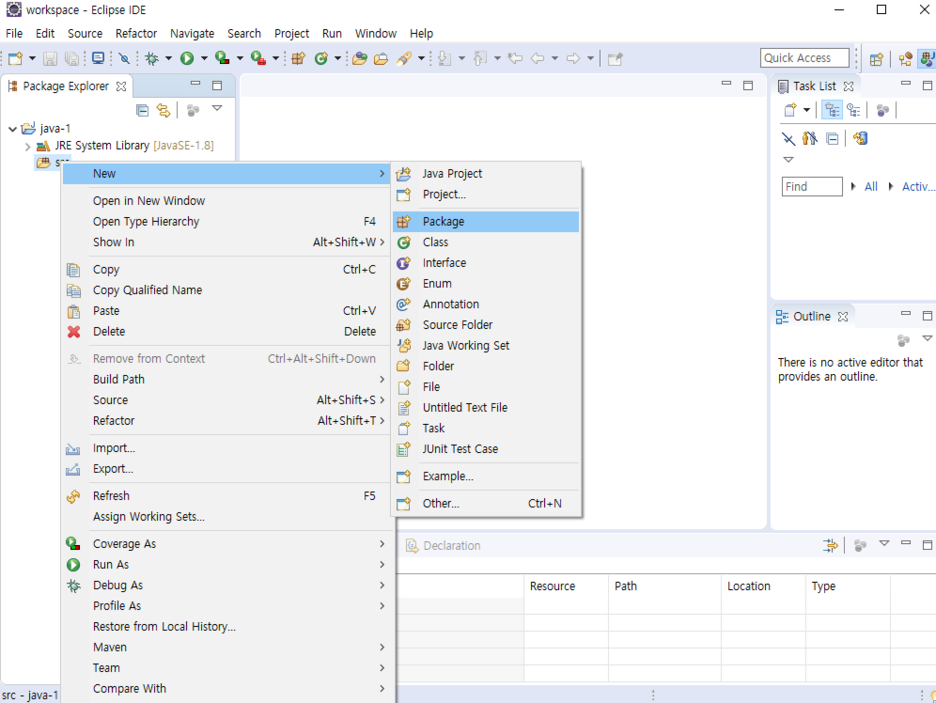936x703 pixels.
Task: Click Collapse All icon in Task List
Action: click(x=832, y=139)
